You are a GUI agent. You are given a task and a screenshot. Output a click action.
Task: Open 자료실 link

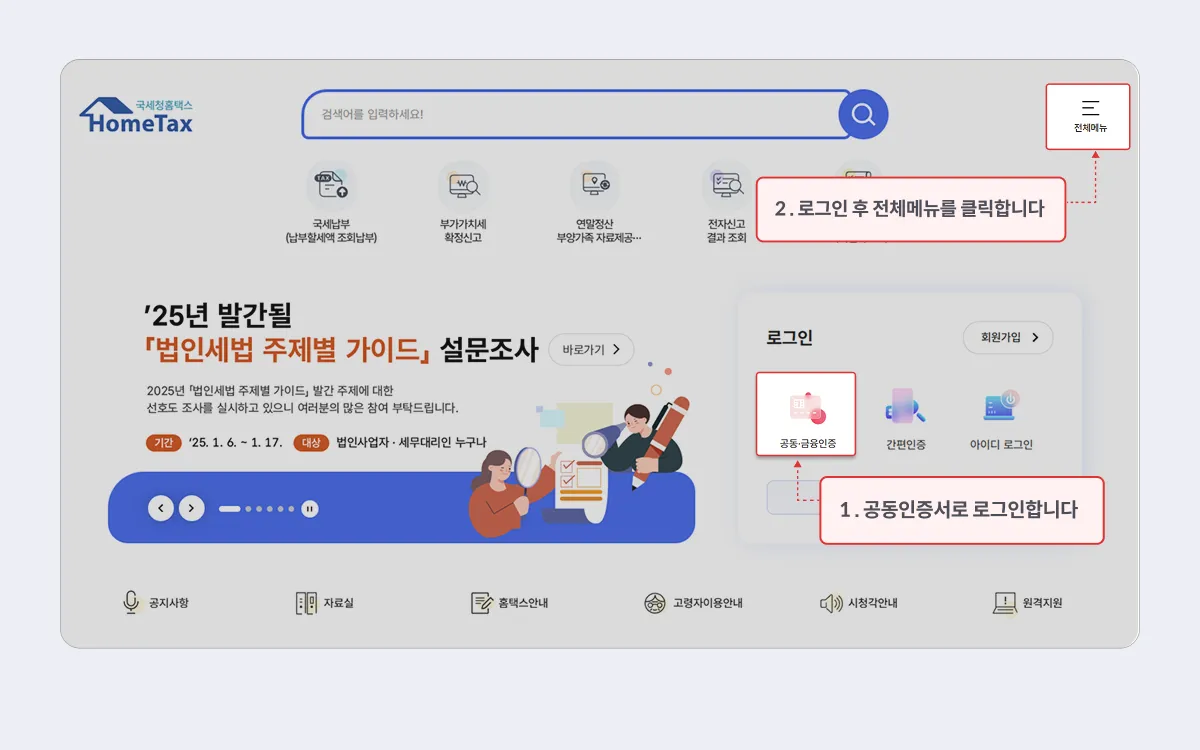point(325,603)
